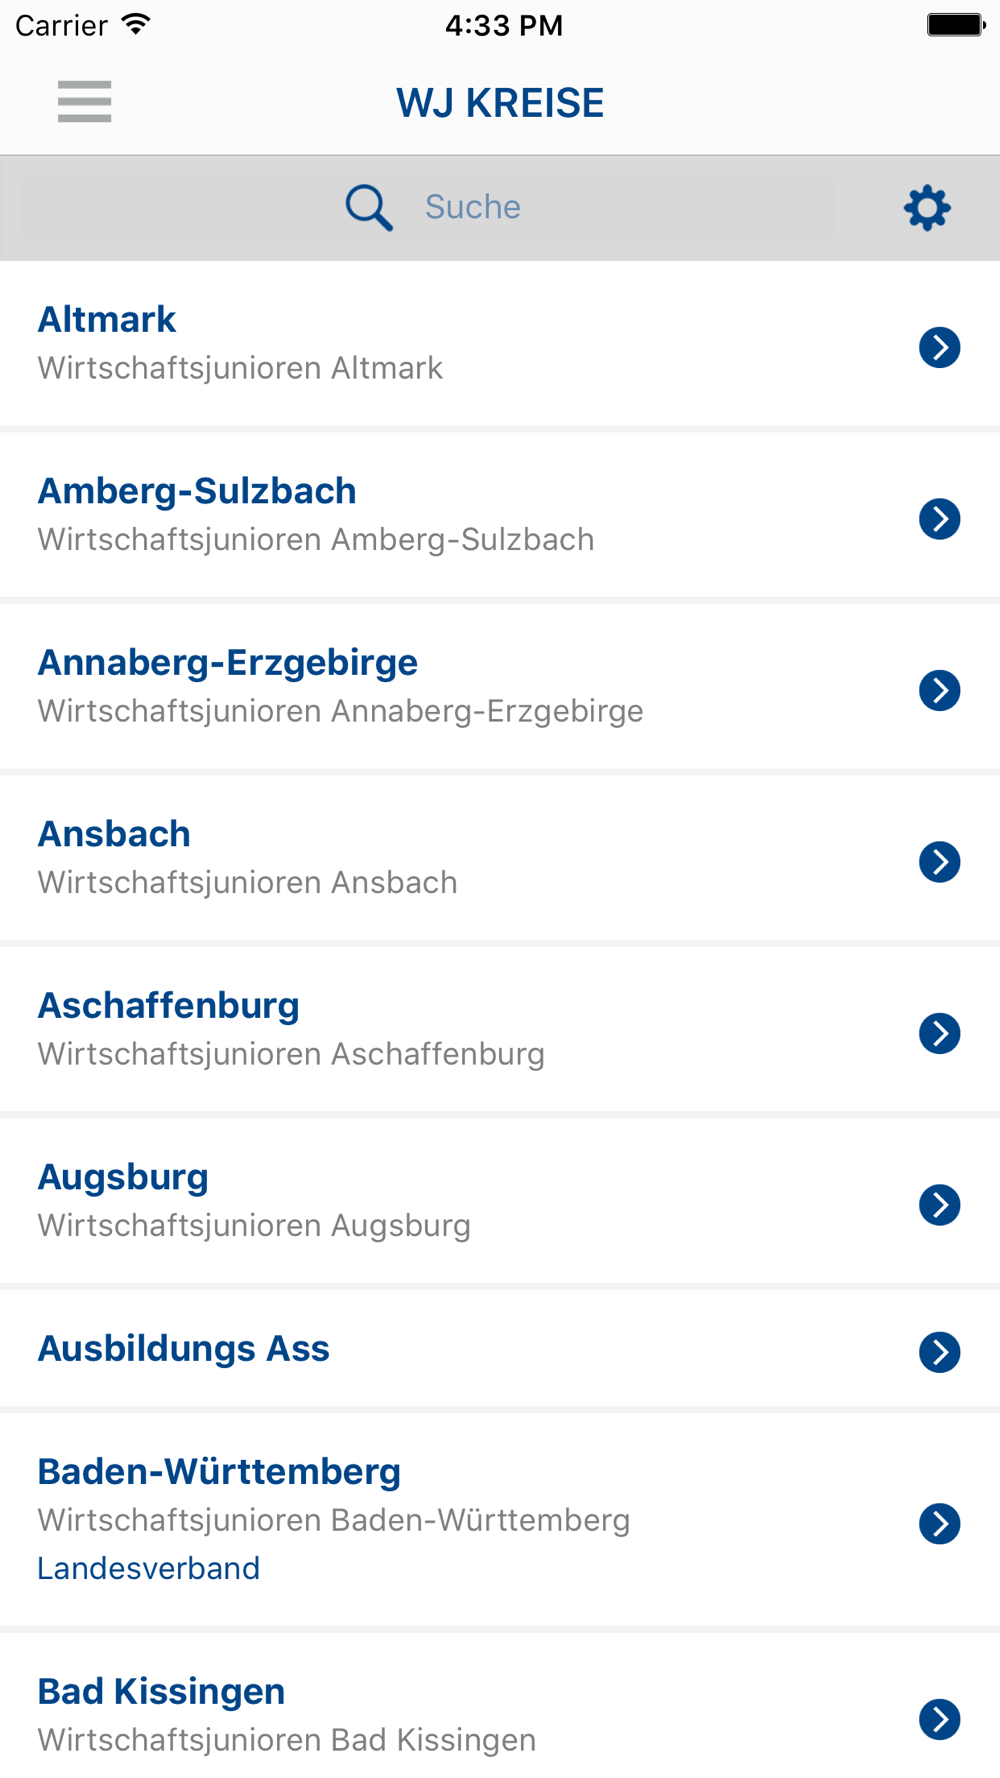
Task: Tap the Augsburg arrow icon
Action: point(940,1204)
